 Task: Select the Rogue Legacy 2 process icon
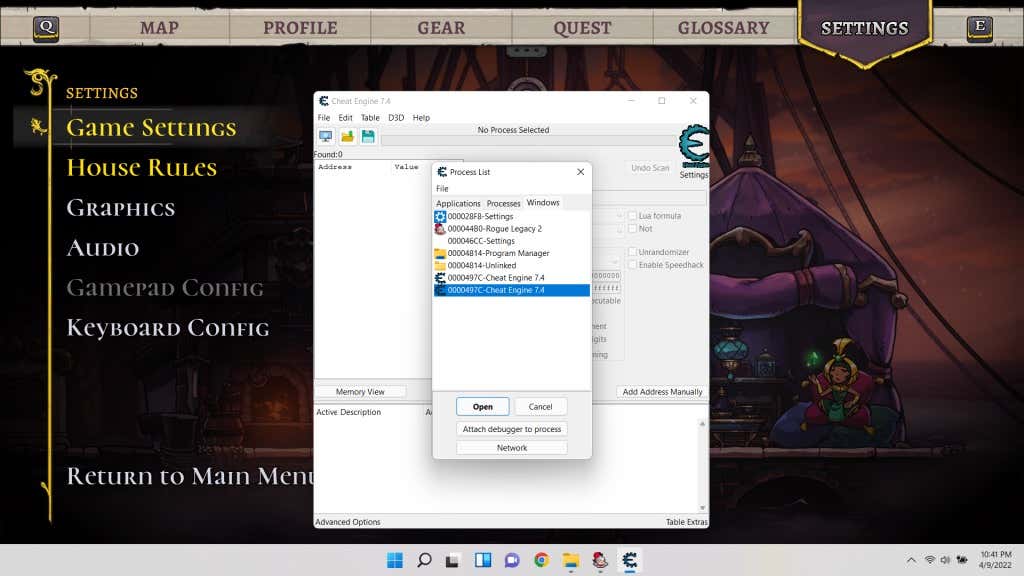coord(440,229)
